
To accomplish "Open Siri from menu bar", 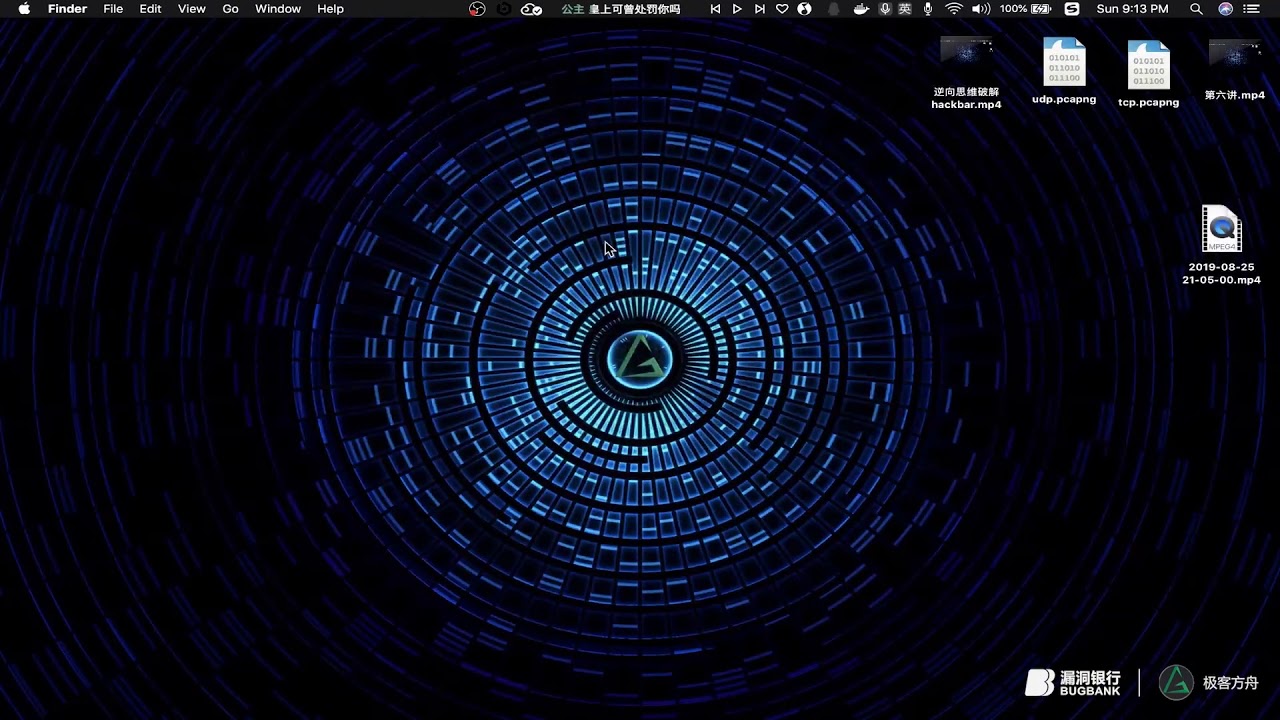I will pyautogui.click(x=1226, y=9).
